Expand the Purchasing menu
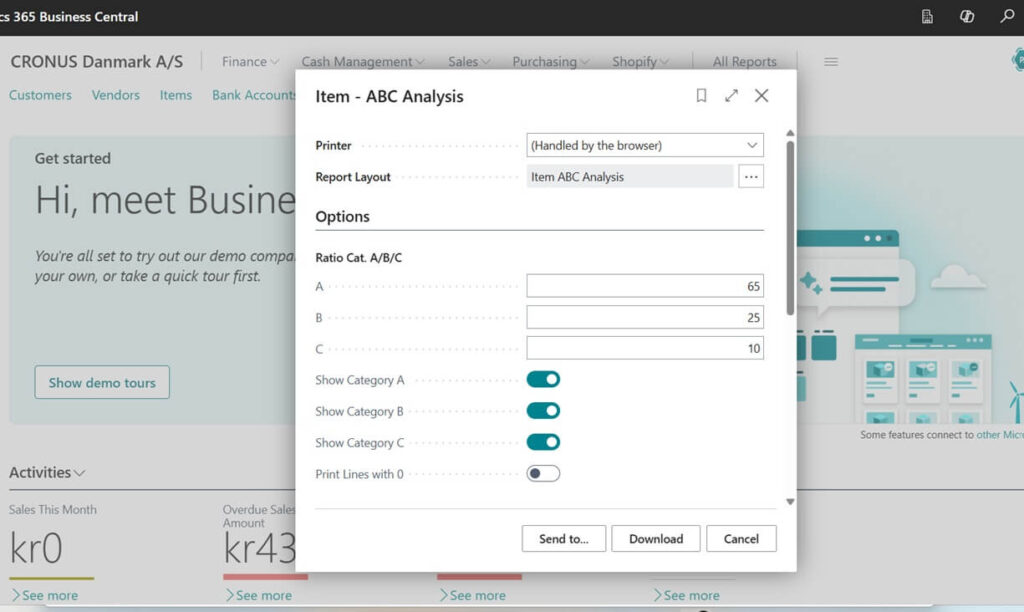This screenshot has height=612, width=1024. coord(551,61)
